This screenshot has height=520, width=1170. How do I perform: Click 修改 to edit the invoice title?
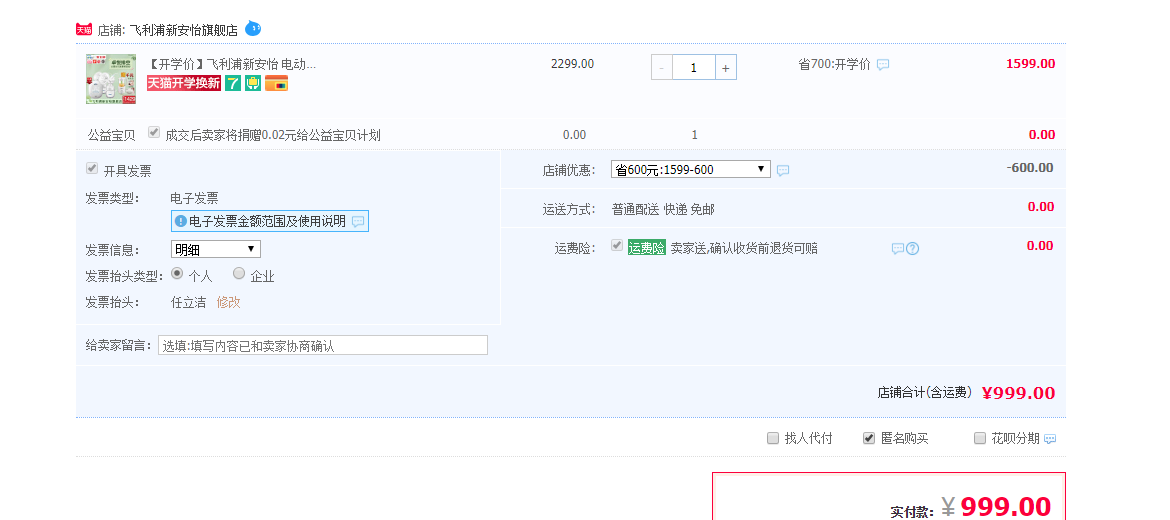(x=228, y=302)
